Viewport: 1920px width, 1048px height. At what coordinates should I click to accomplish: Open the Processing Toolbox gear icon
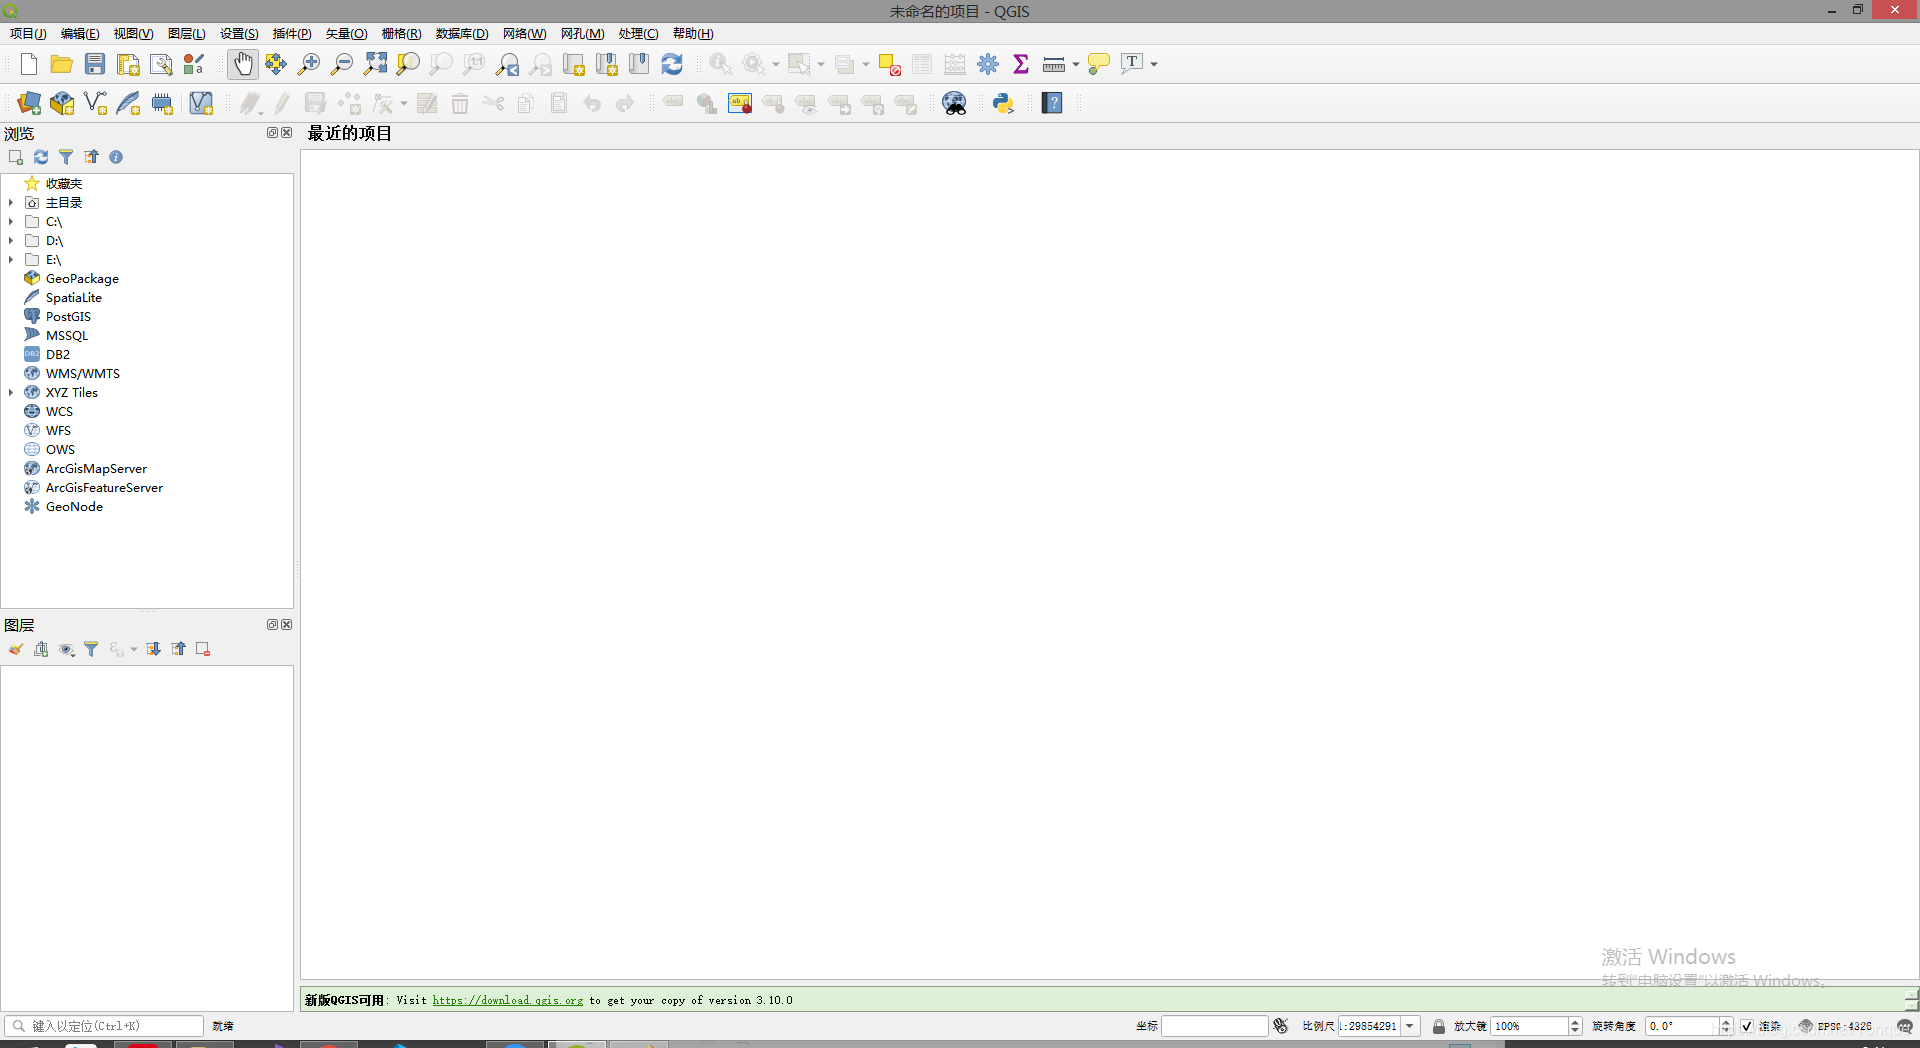pos(988,64)
